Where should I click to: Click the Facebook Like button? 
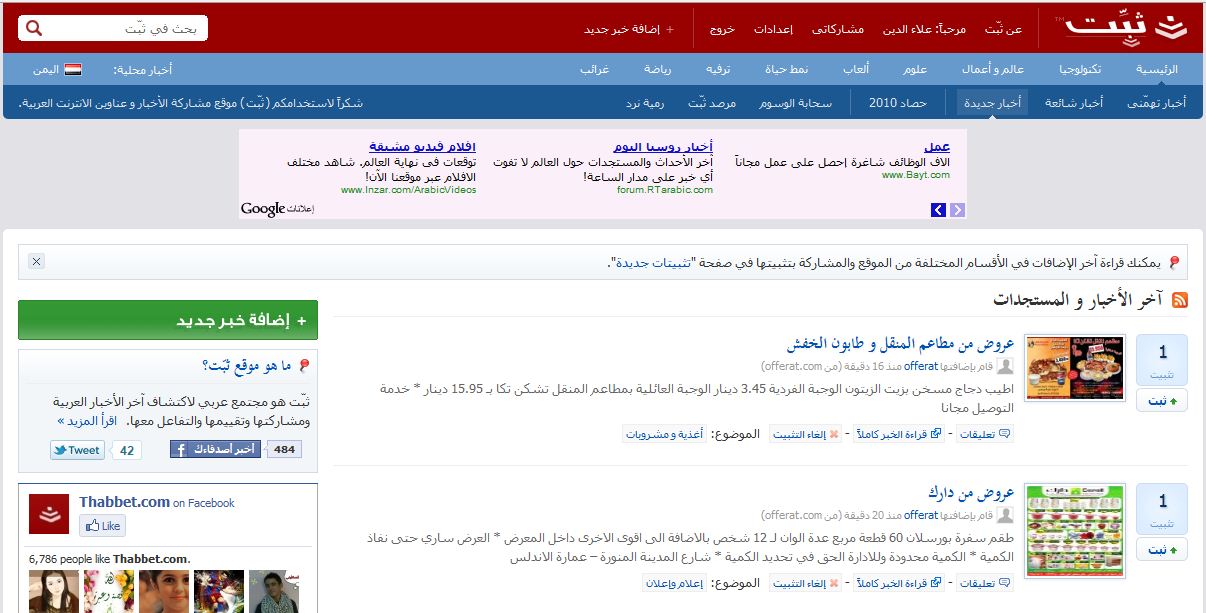coord(102,526)
